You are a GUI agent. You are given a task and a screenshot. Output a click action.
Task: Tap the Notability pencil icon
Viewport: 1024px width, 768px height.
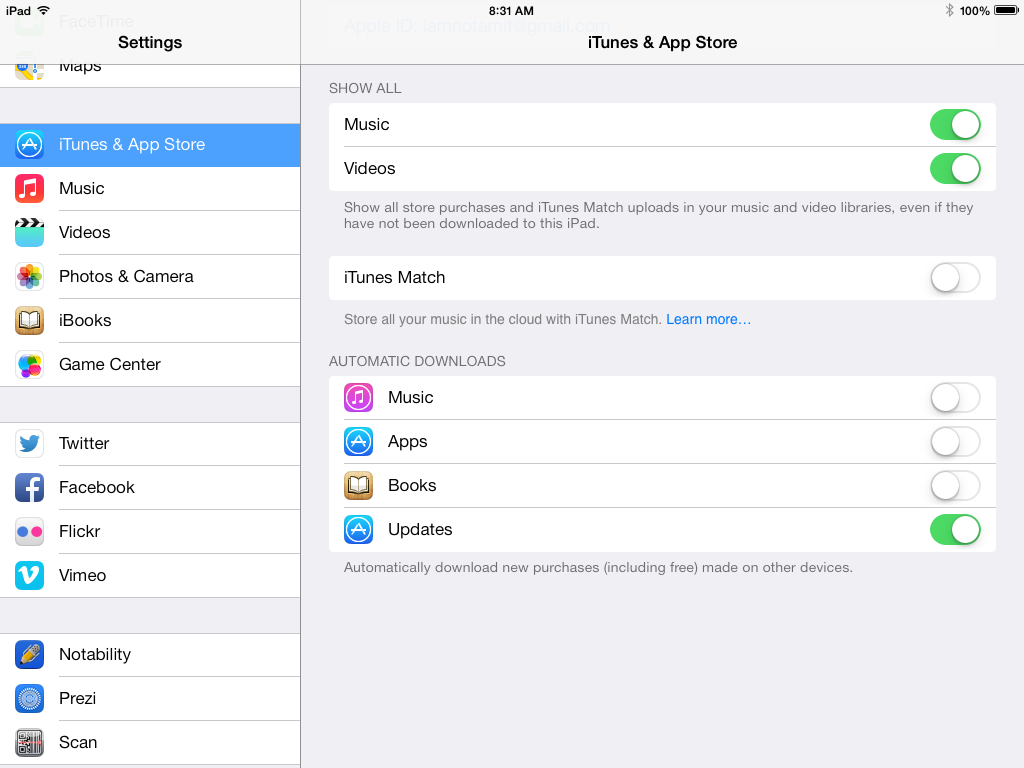pos(30,654)
